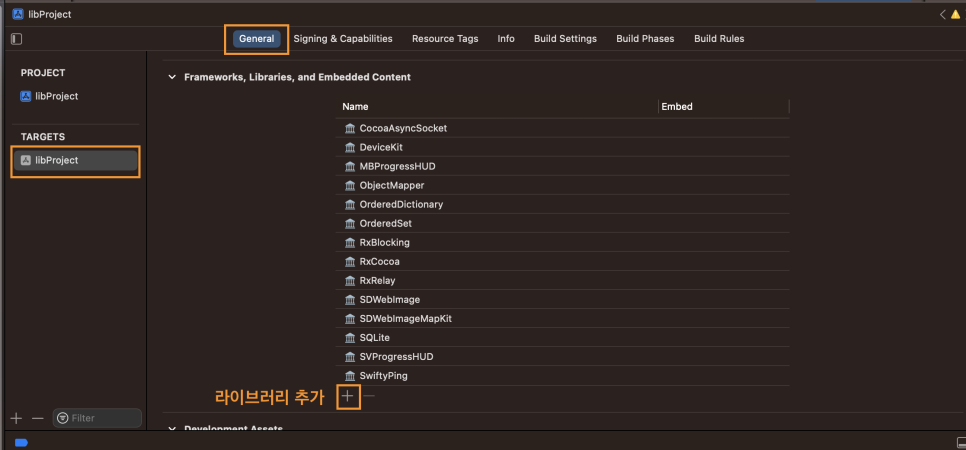Click the CocoaAsyncSocket library icon
The height and width of the screenshot is (450, 966).
click(x=350, y=128)
